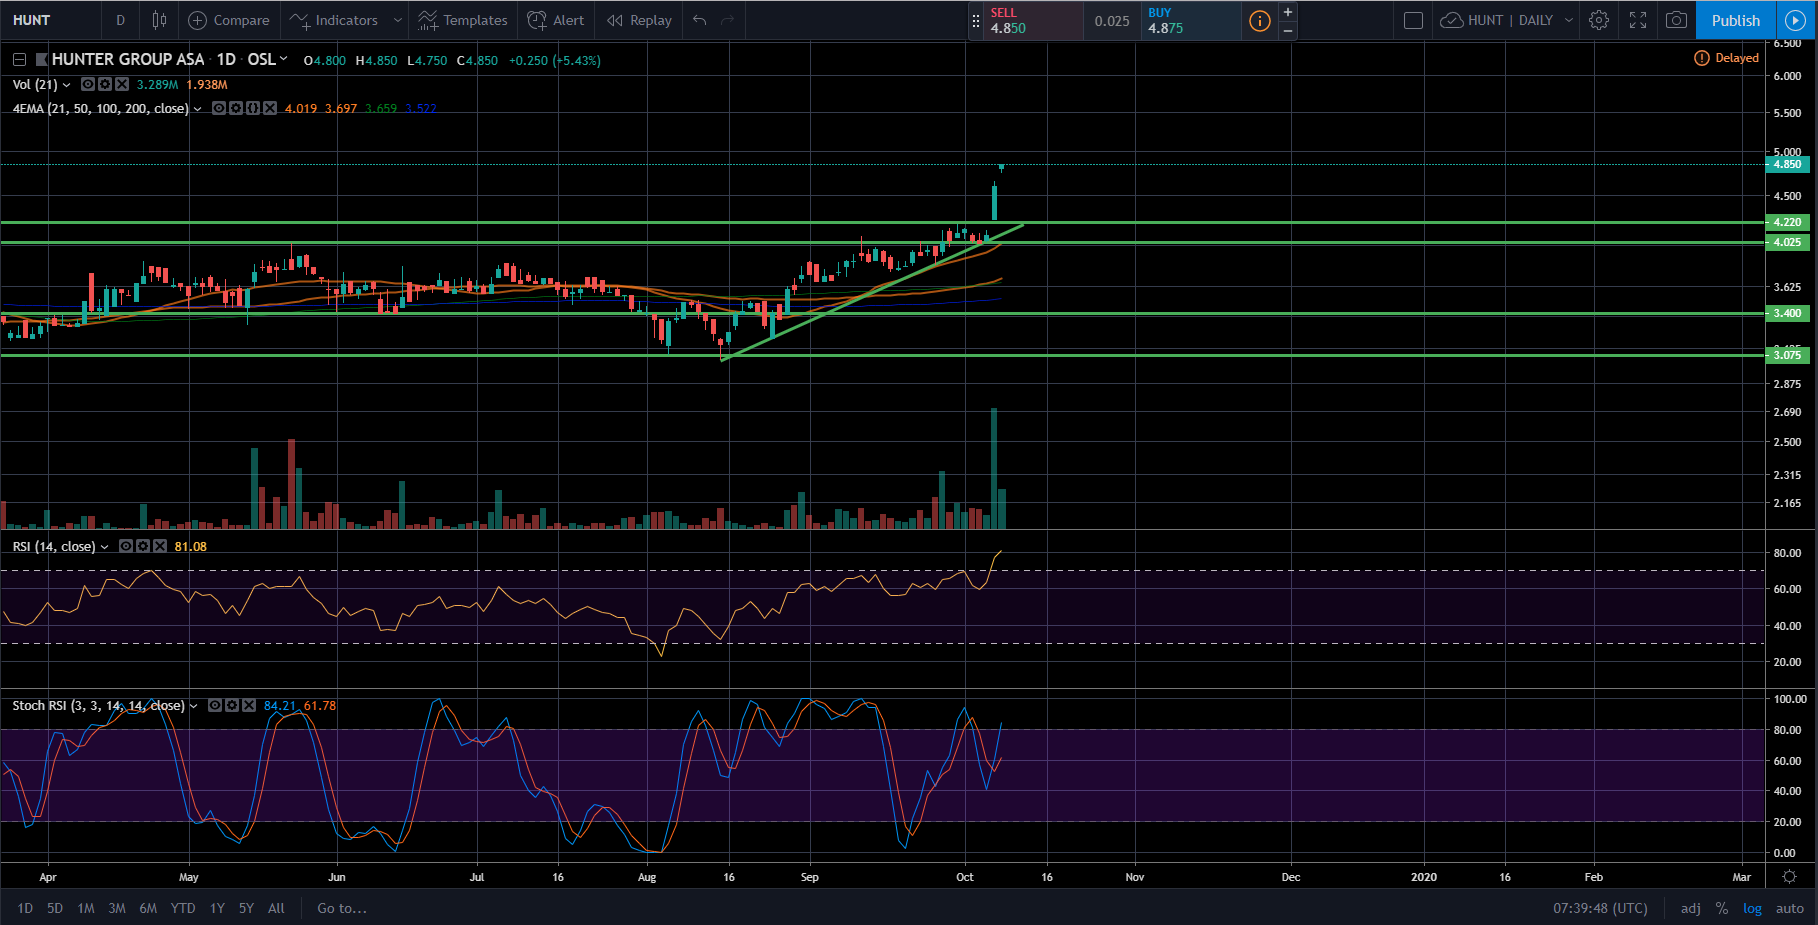Open Stoch RSI indicator settings
The image size is (1818, 925).
(x=232, y=706)
